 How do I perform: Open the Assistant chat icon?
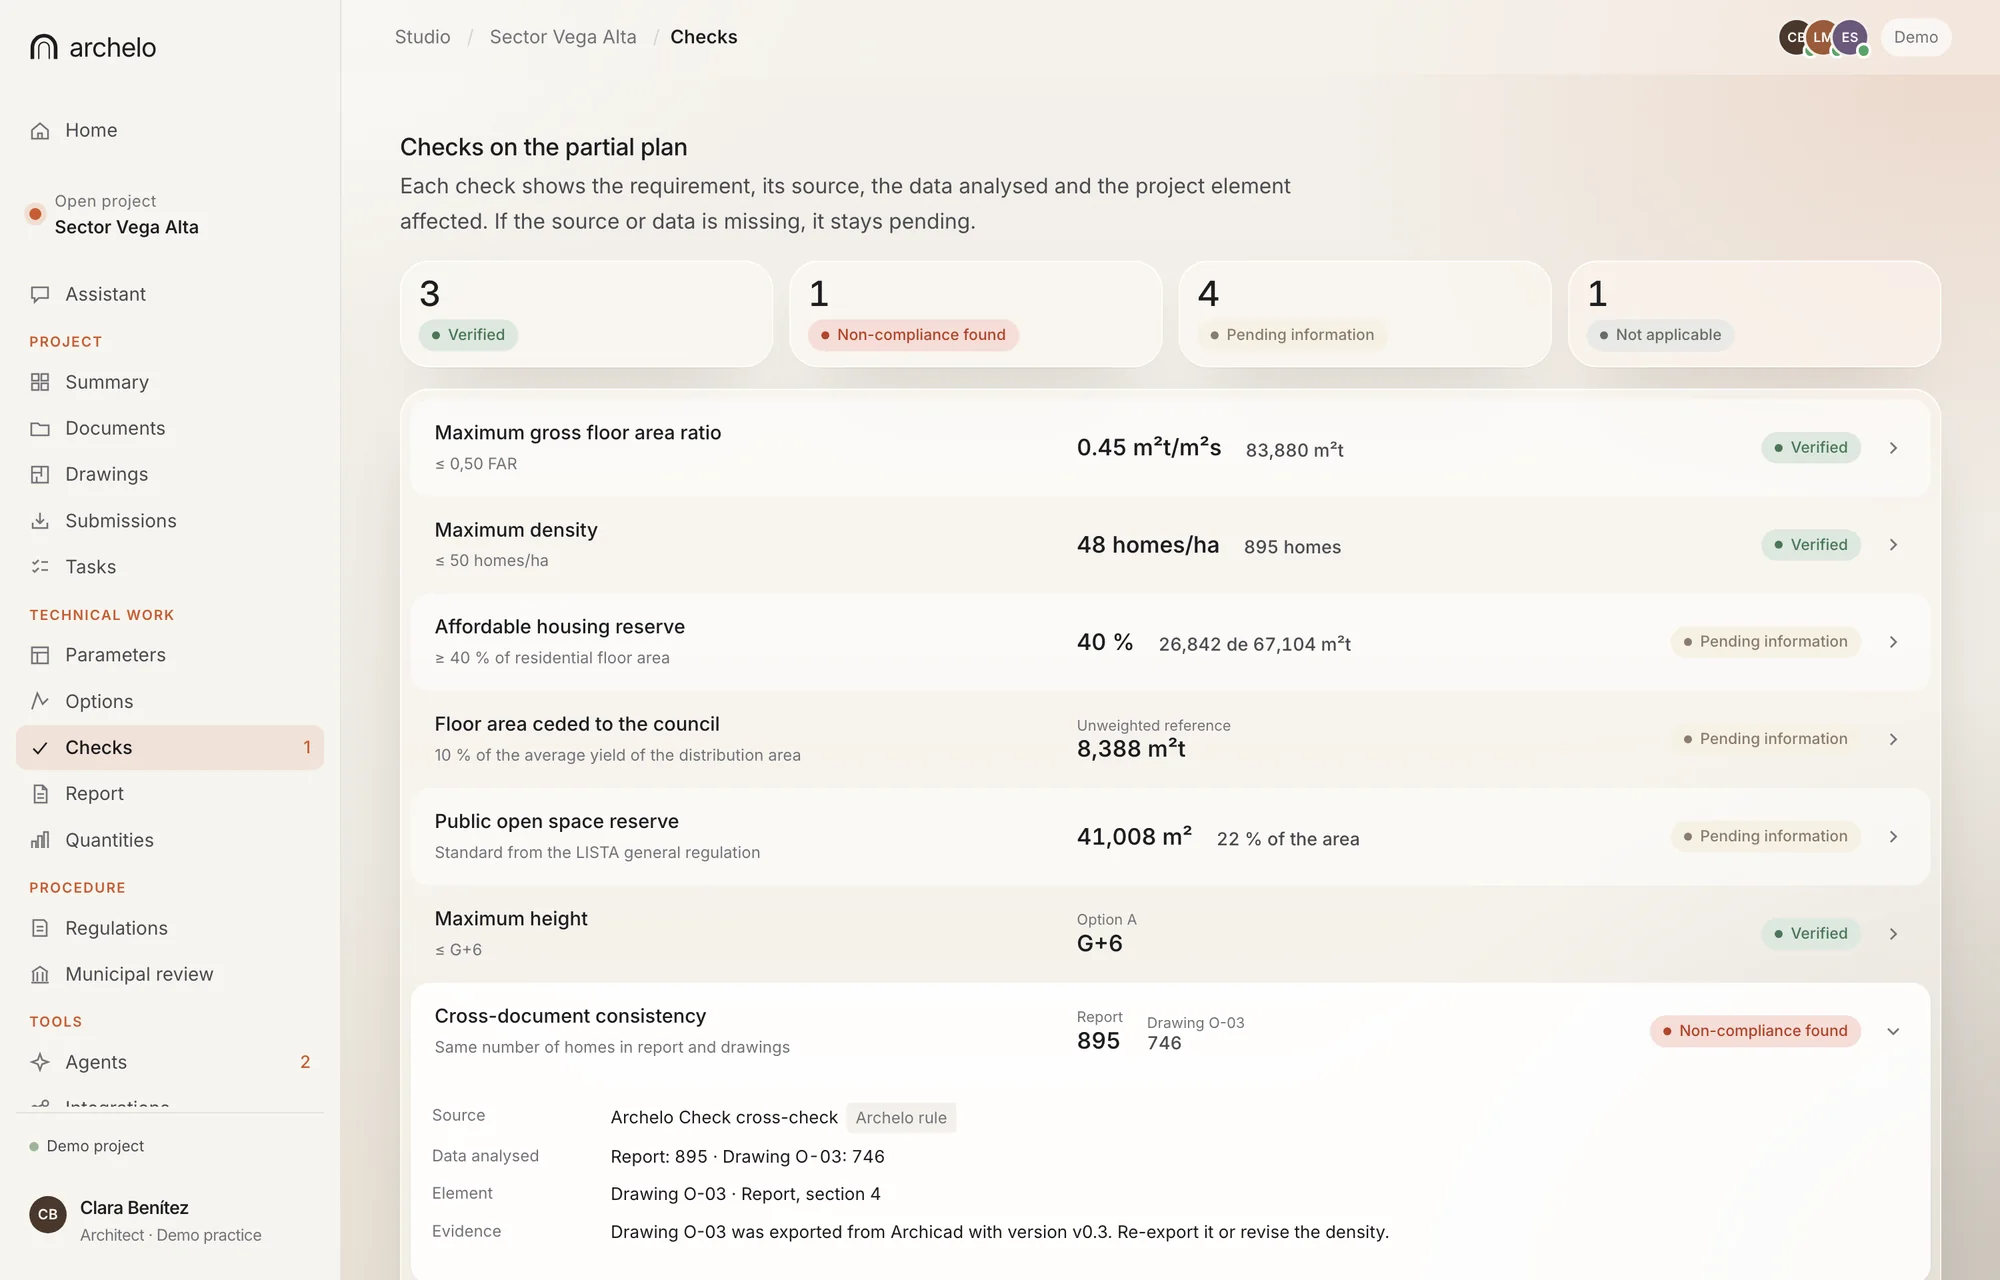coord(40,294)
